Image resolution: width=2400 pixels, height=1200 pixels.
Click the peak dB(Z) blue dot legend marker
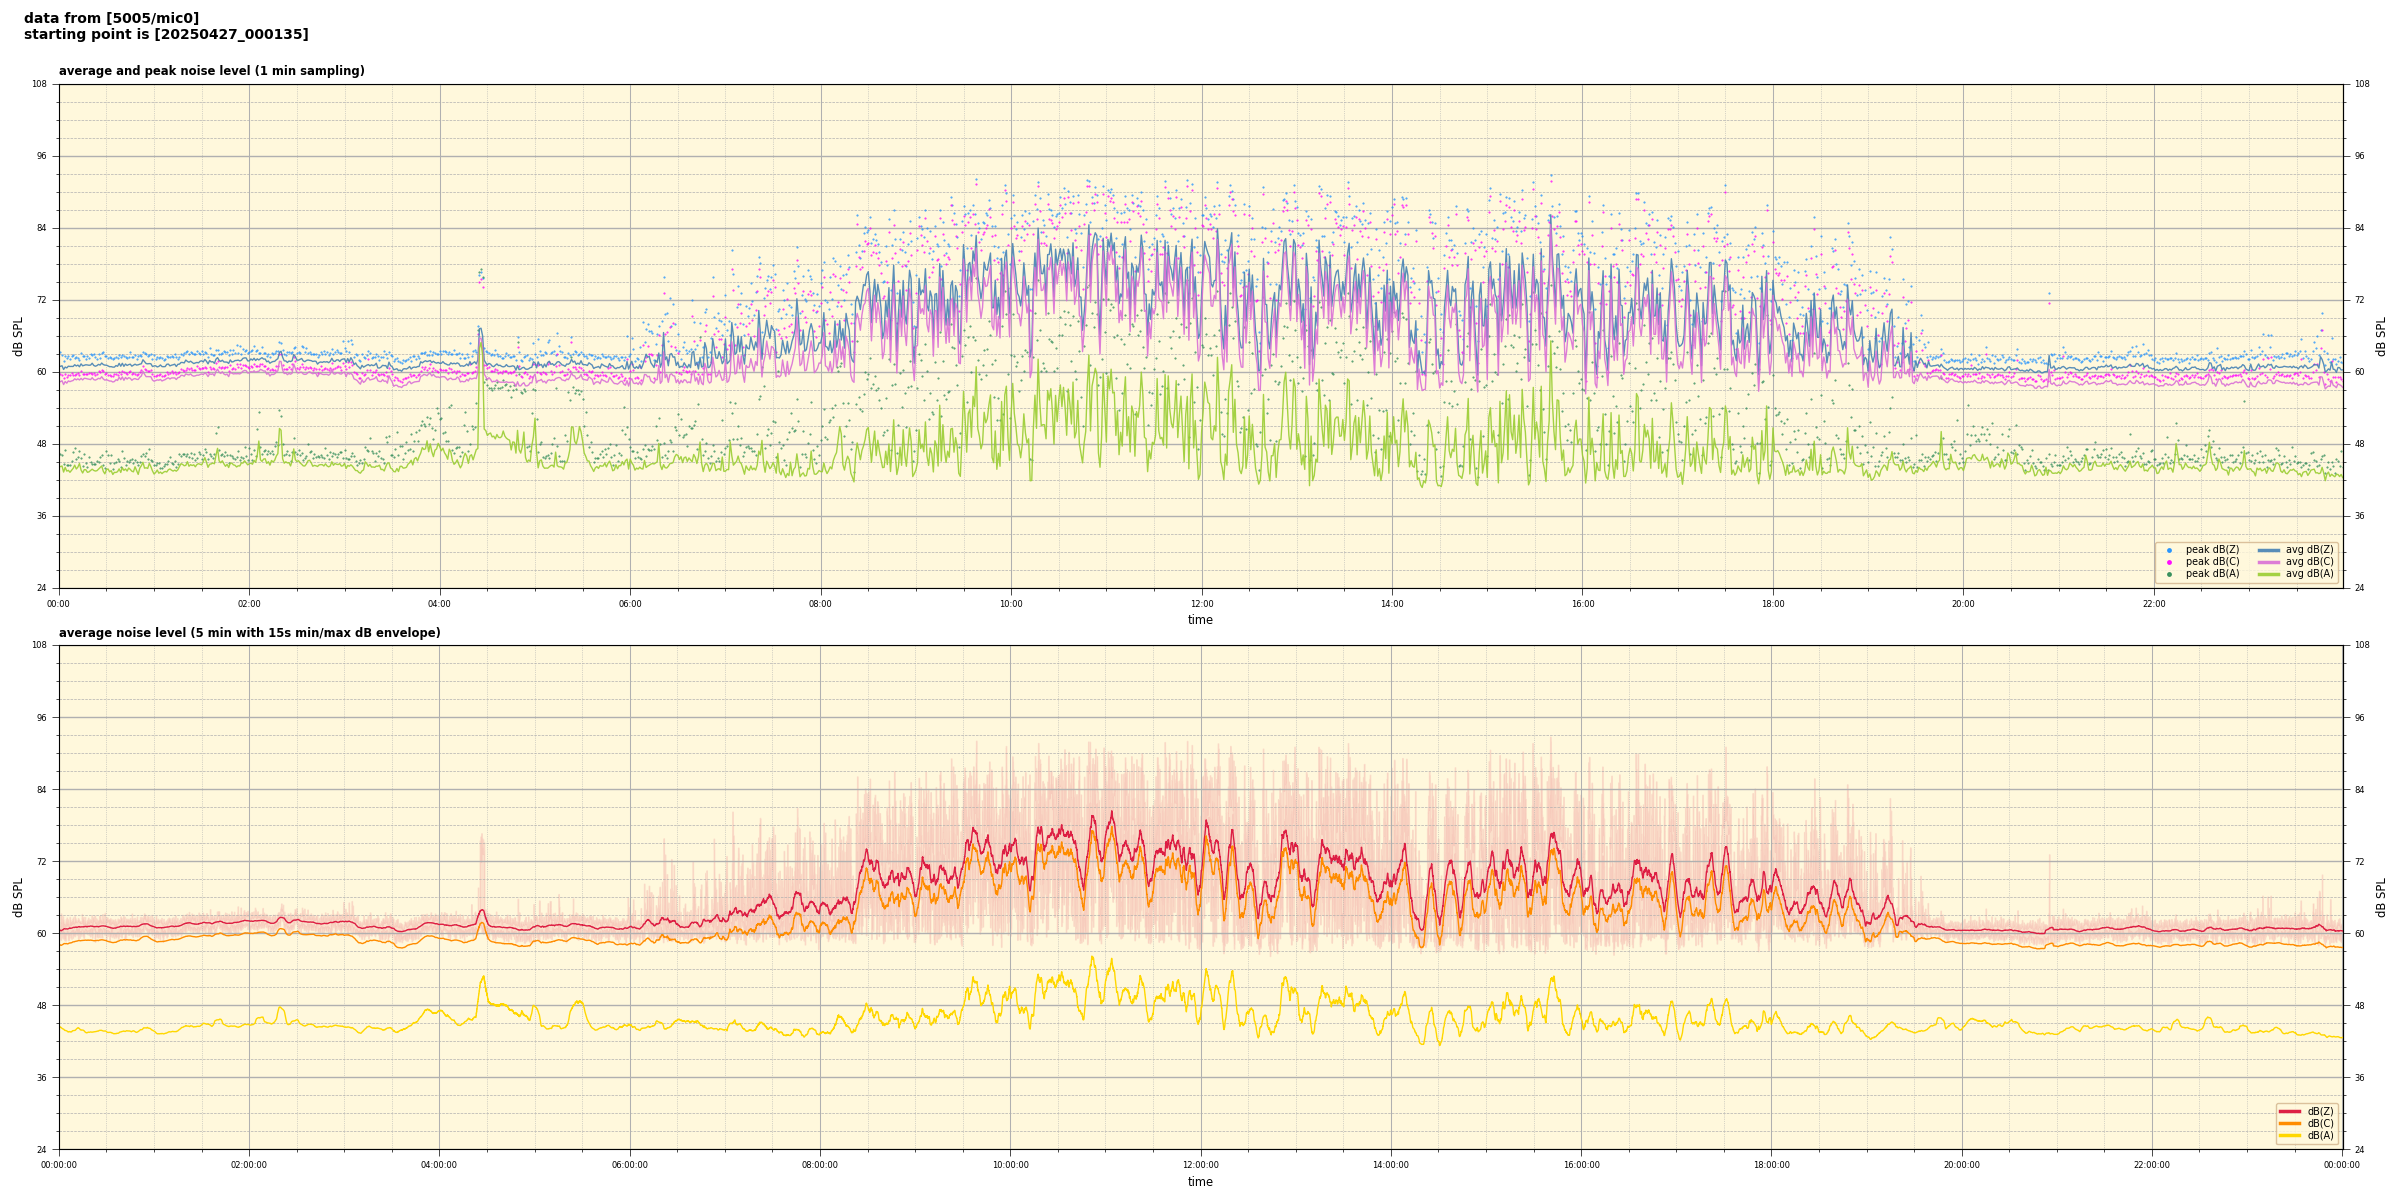point(2169,550)
